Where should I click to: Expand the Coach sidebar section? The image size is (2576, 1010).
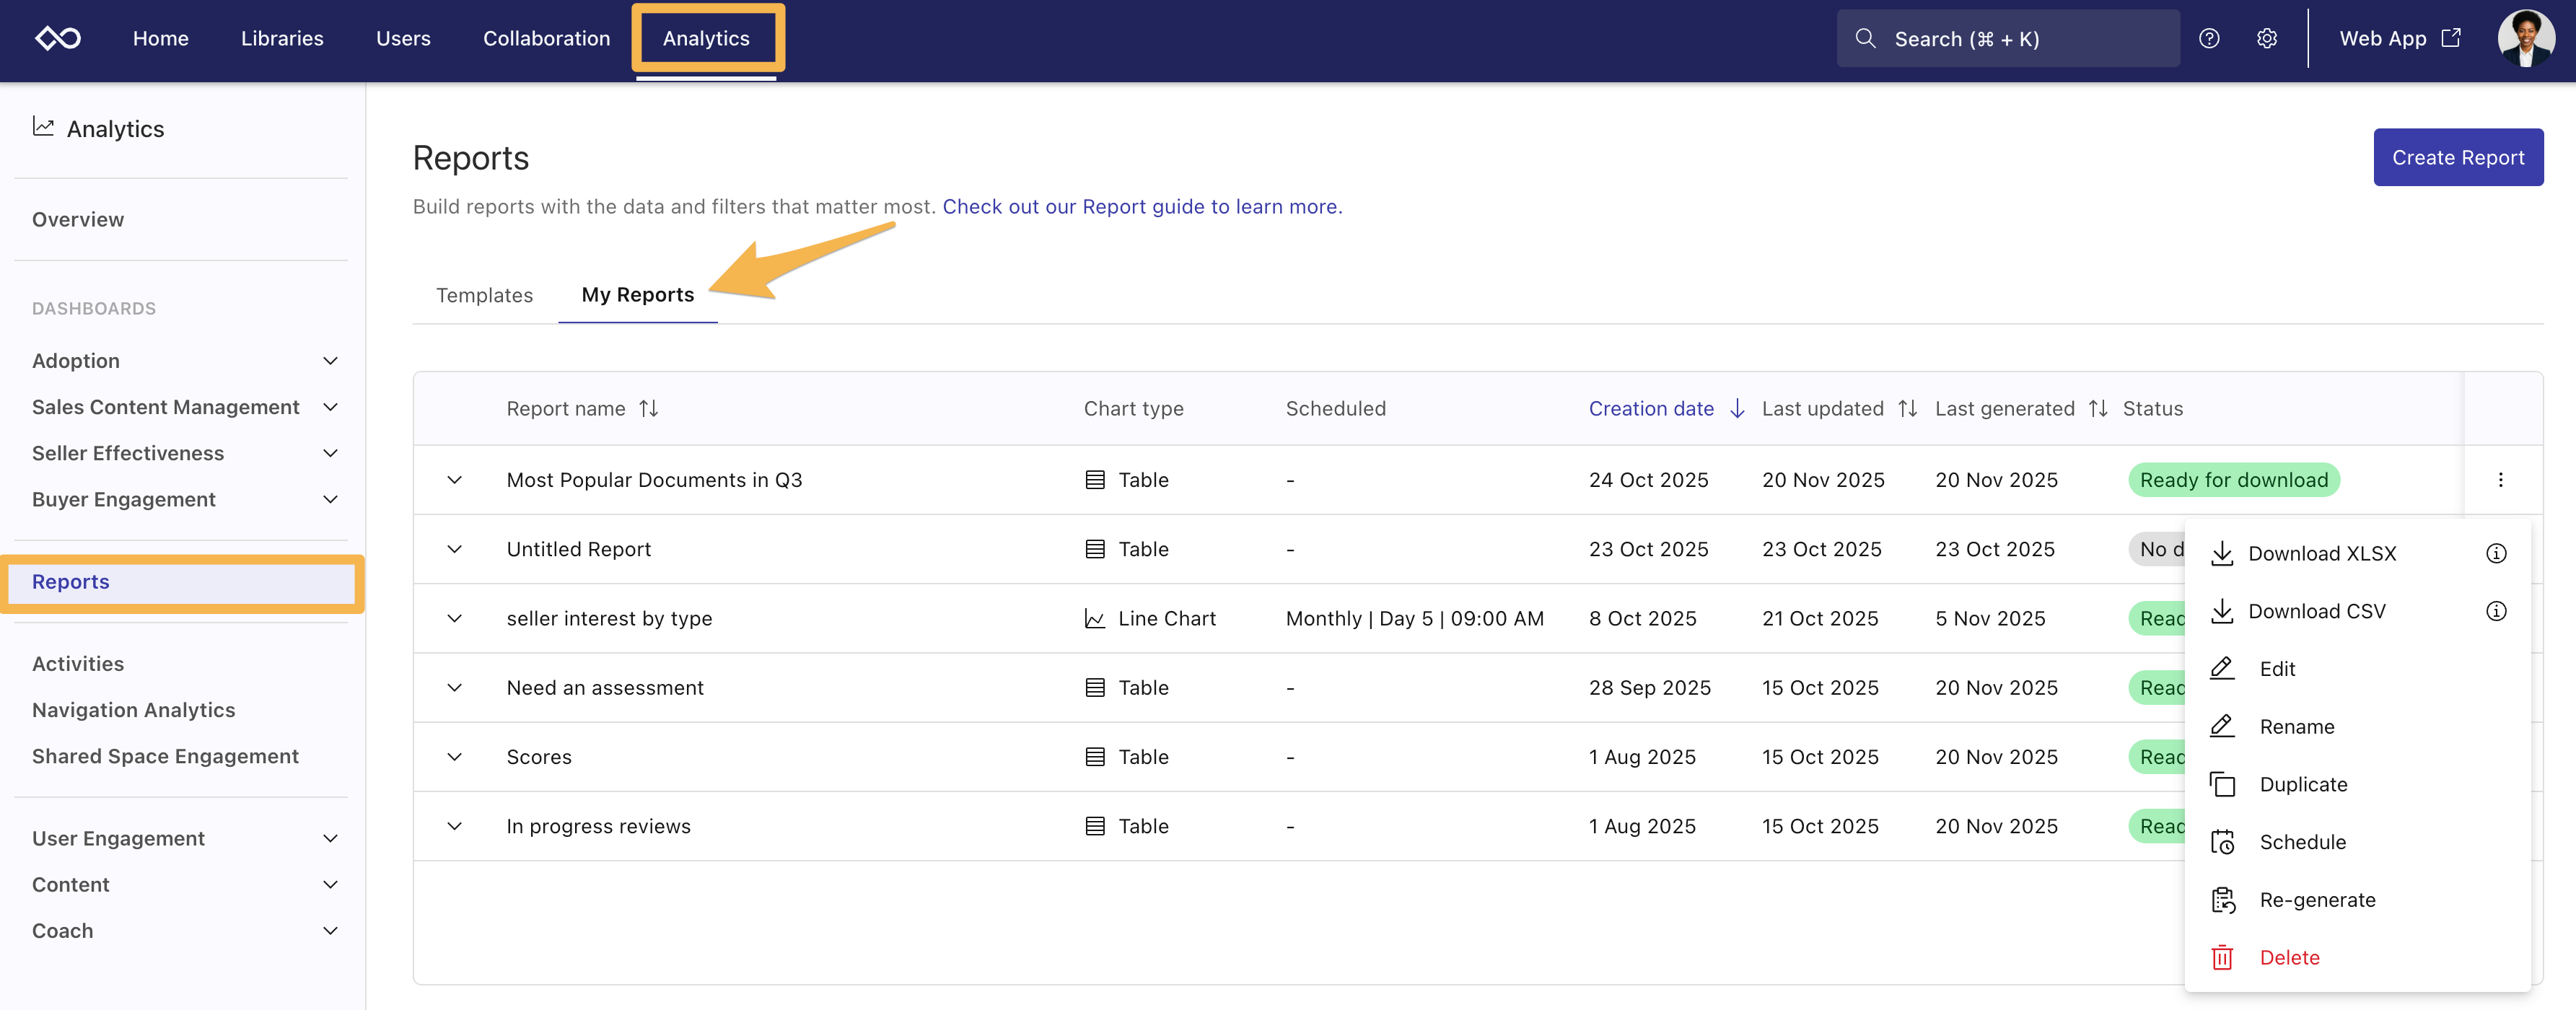[x=330, y=931]
